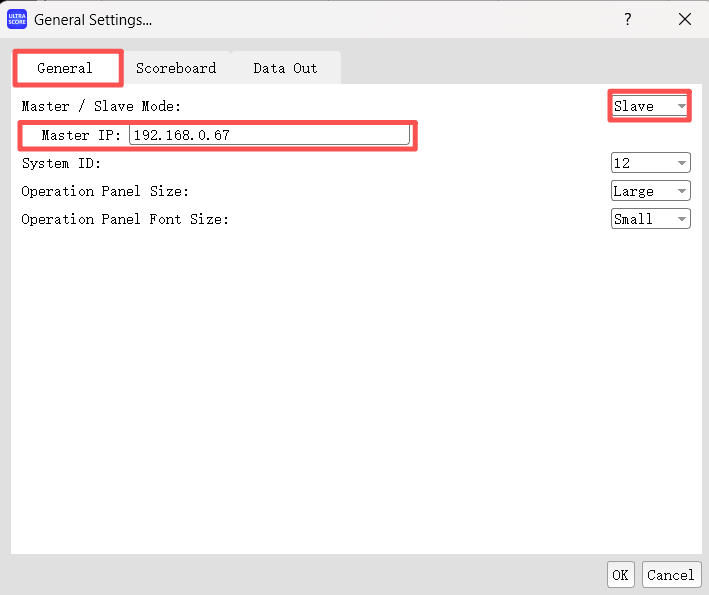709x595 pixels.
Task: Open the Master / Slave Mode dropdown
Action: [649, 106]
